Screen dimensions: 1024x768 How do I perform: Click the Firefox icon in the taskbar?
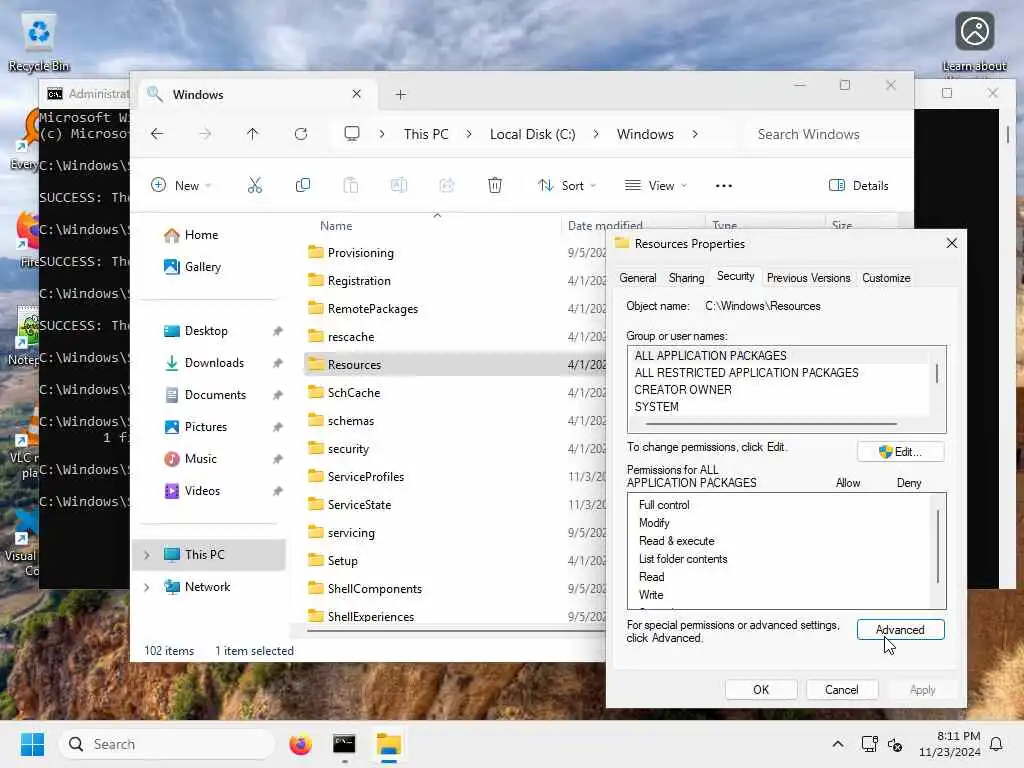pos(300,744)
